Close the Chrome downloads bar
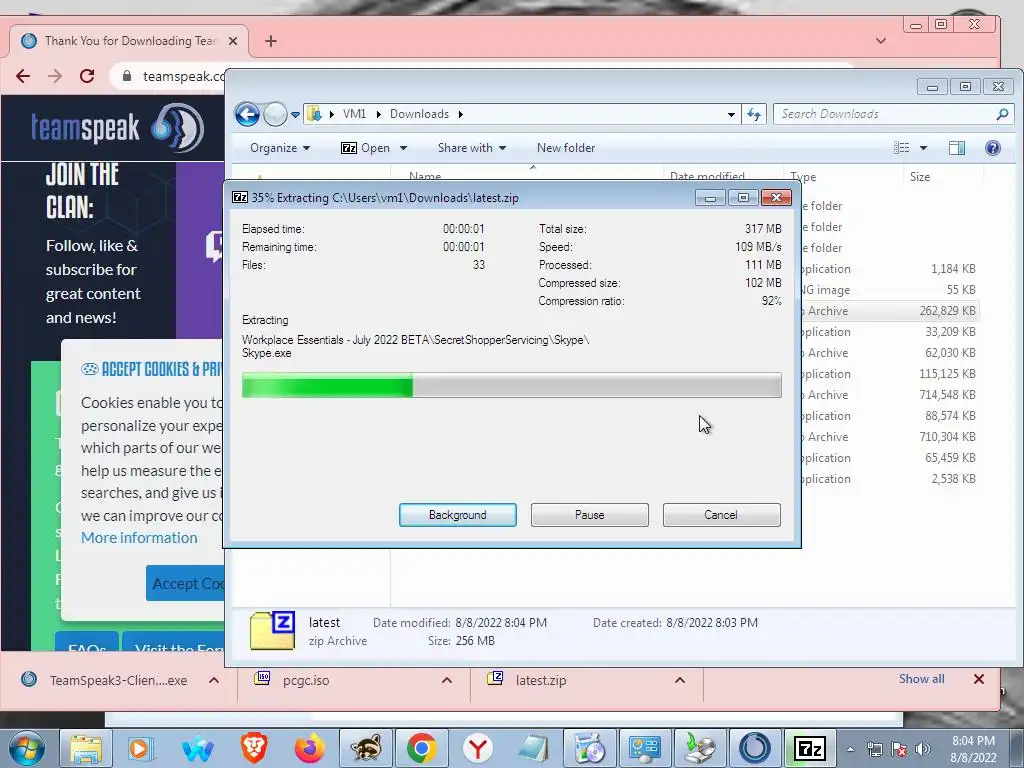This screenshot has height=768, width=1024. coord(978,679)
